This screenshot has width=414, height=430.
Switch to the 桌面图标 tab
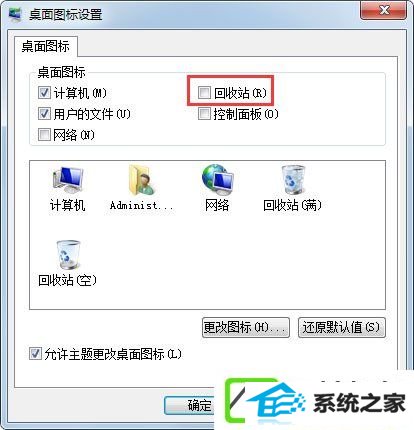tap(46, 46)
